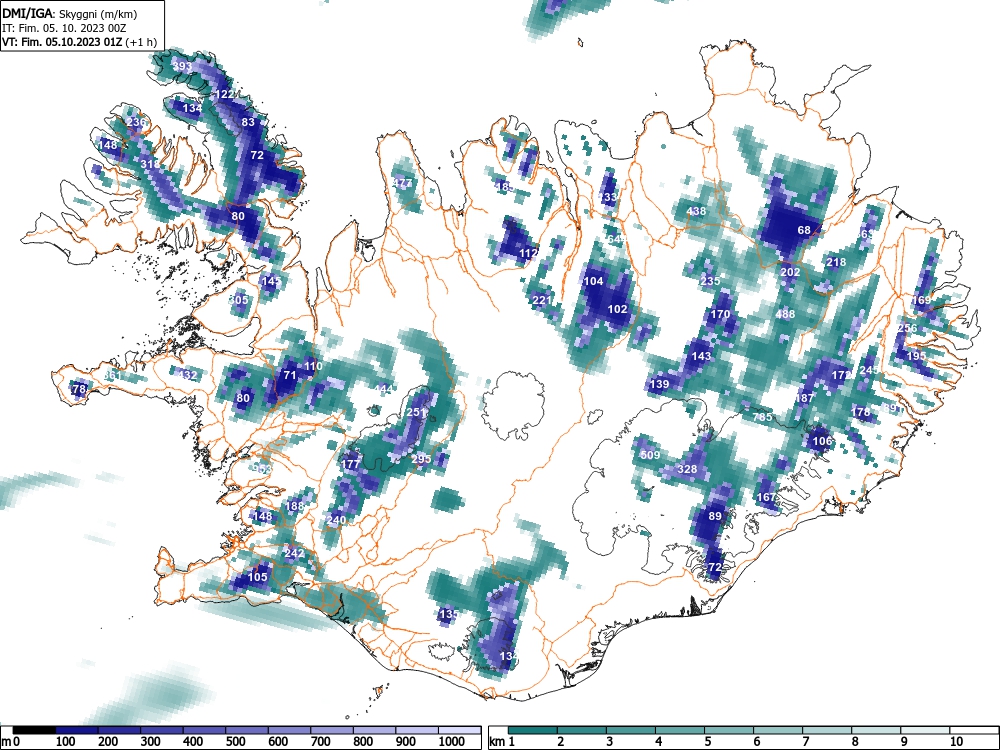Click the visibility value '240'
Screen dimensions: 1000x750
click(x=336, y=520)
